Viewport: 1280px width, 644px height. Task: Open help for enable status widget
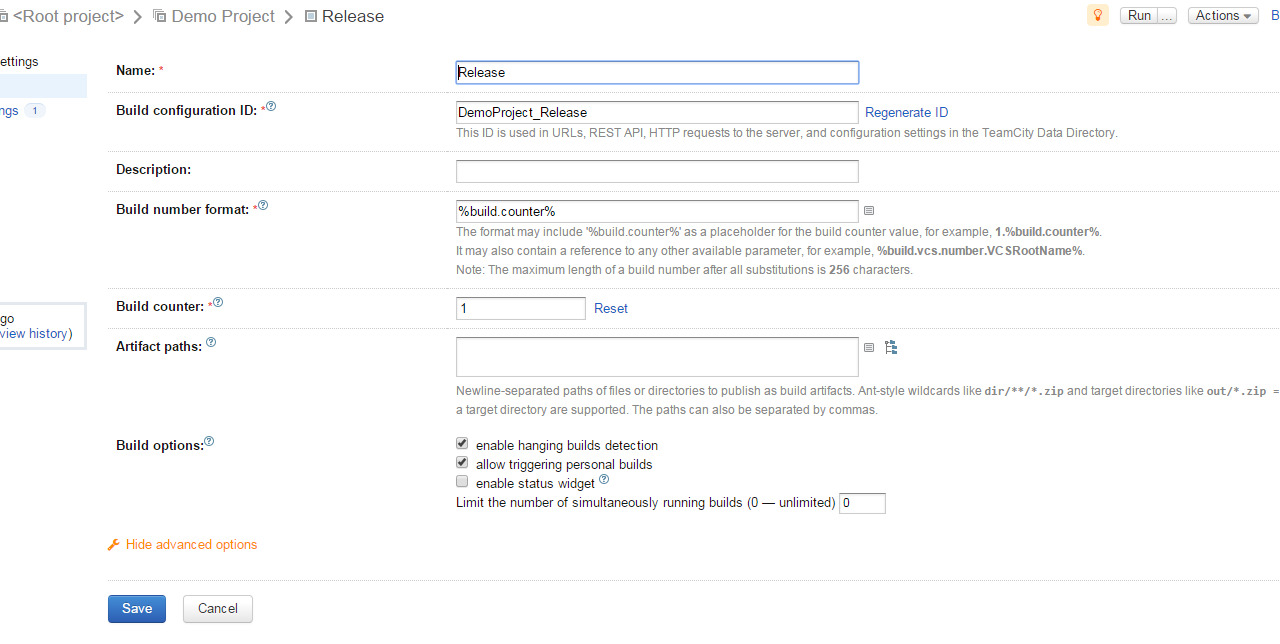pos(604,480)
